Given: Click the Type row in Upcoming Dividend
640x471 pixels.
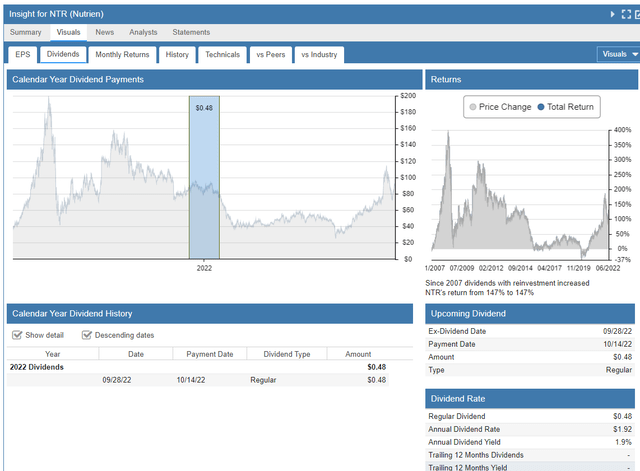Looking at the screenshot, I should tap(530, 370).
